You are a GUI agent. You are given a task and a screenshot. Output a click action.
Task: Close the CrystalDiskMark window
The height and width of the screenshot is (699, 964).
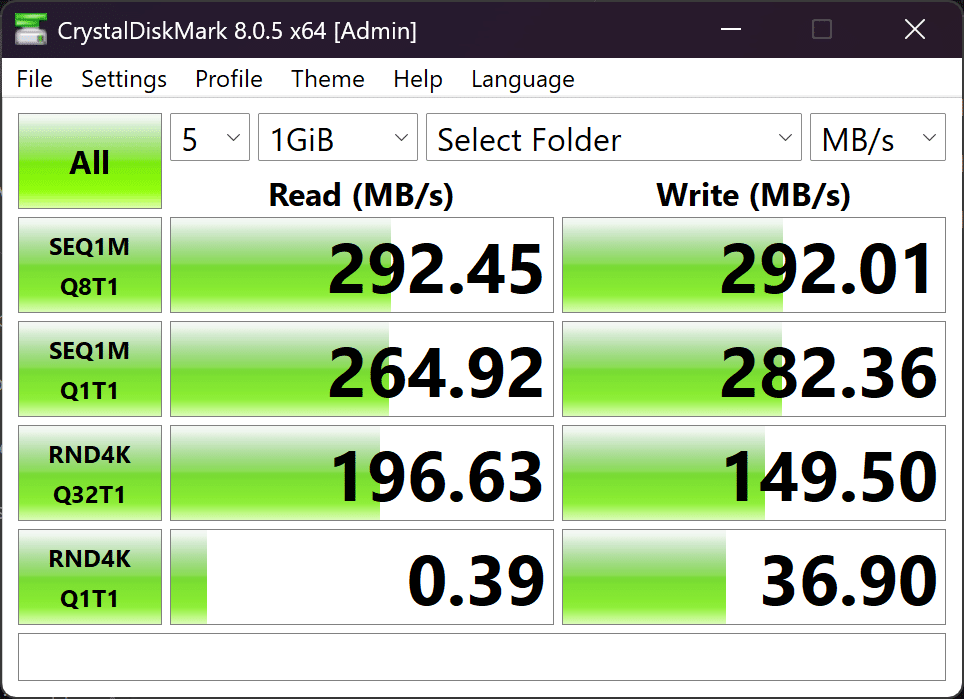click(x=914, y=30)
